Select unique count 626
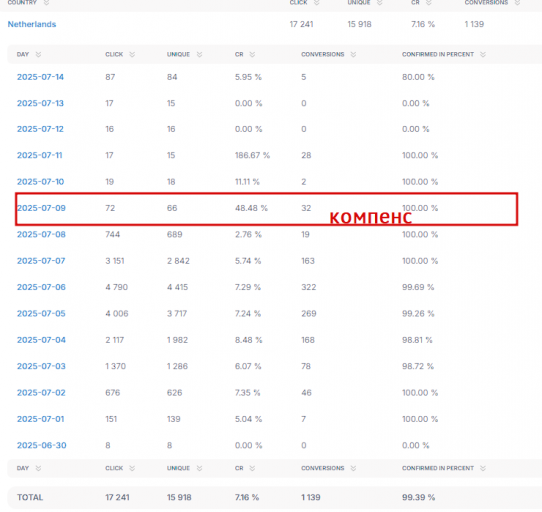The width and height of the screenshot is (542, 512). 175,393
